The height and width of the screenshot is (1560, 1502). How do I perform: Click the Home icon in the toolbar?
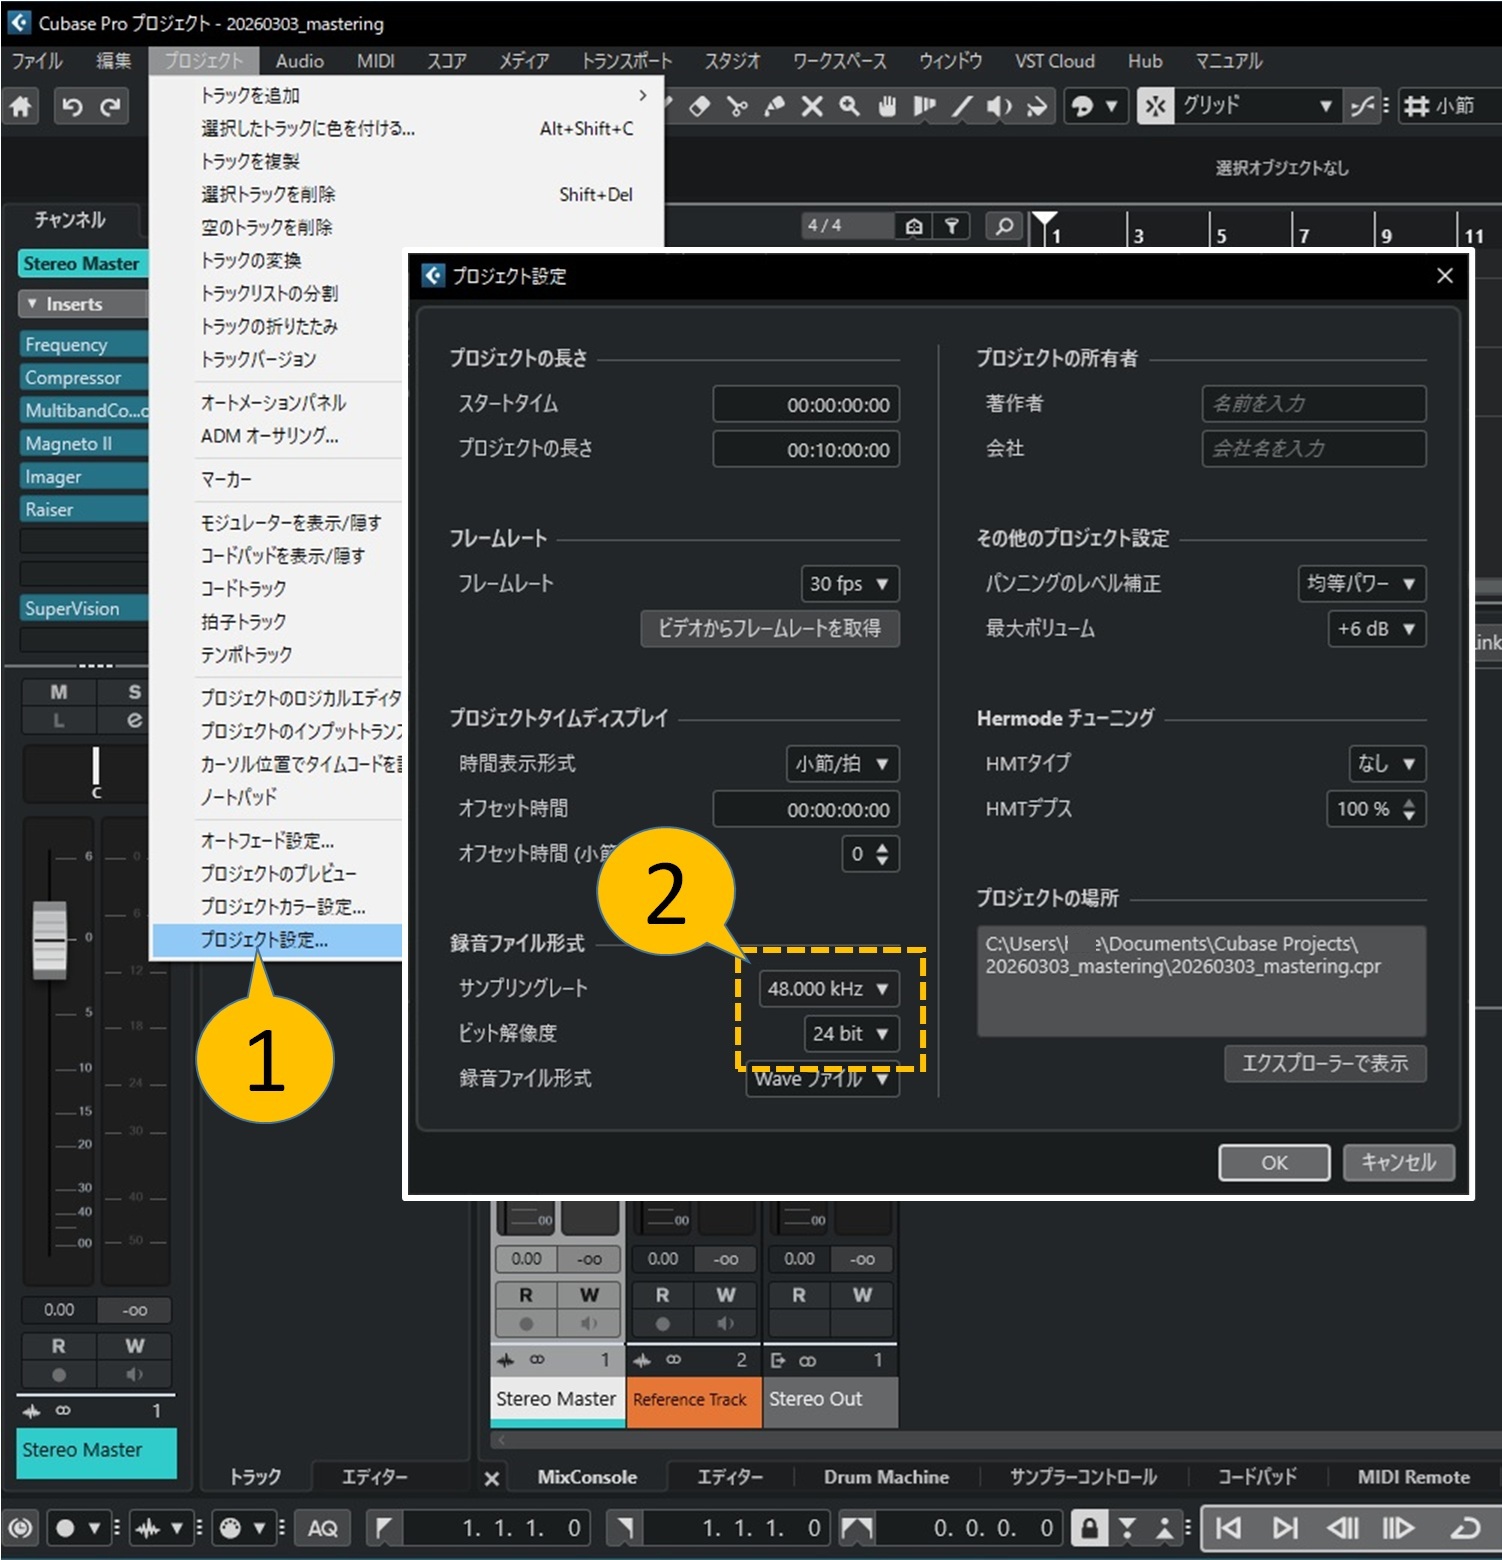coord(21,106)
